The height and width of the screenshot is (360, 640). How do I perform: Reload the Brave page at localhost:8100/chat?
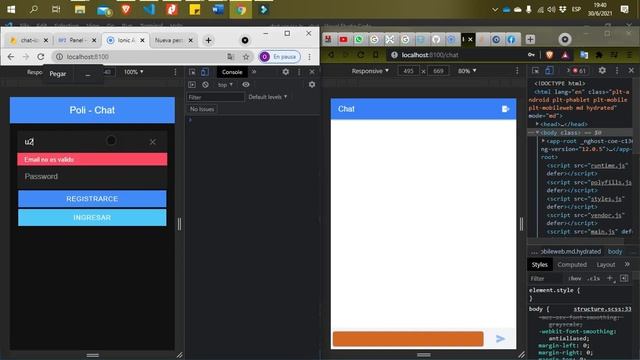click(361, 55)
